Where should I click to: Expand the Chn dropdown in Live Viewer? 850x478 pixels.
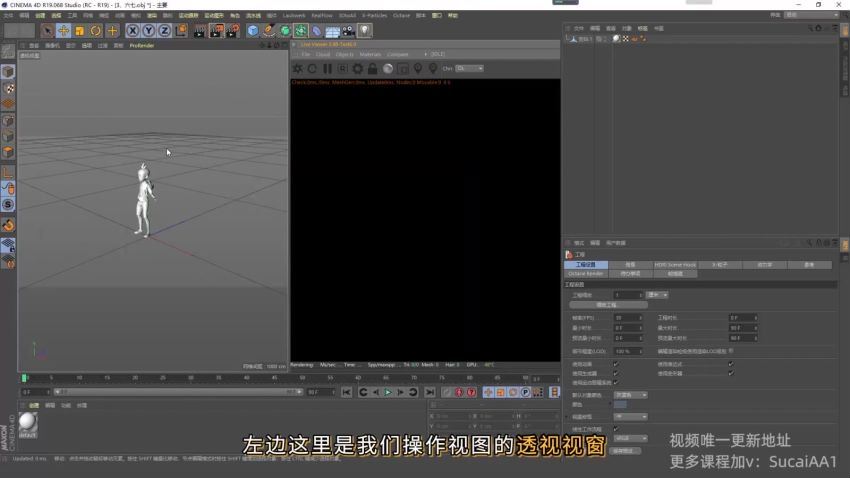469,68
